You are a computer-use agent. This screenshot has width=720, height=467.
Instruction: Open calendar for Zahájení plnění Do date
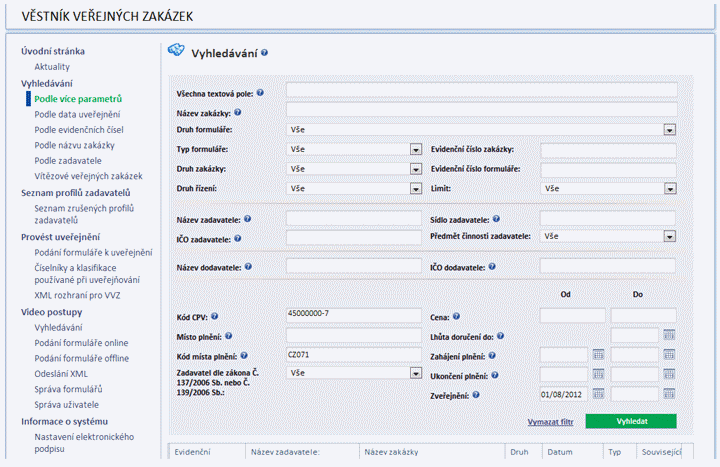[669, 354]
